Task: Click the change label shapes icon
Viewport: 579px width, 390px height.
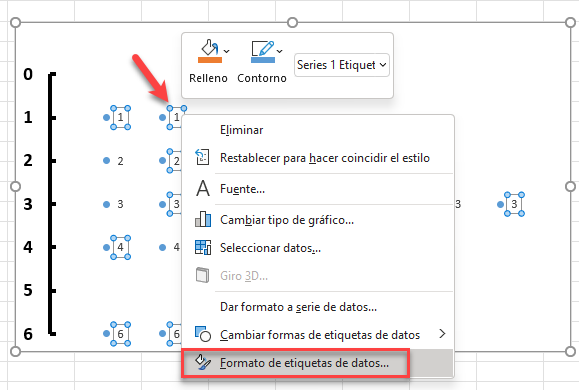Action: click(x=203, y=333)
